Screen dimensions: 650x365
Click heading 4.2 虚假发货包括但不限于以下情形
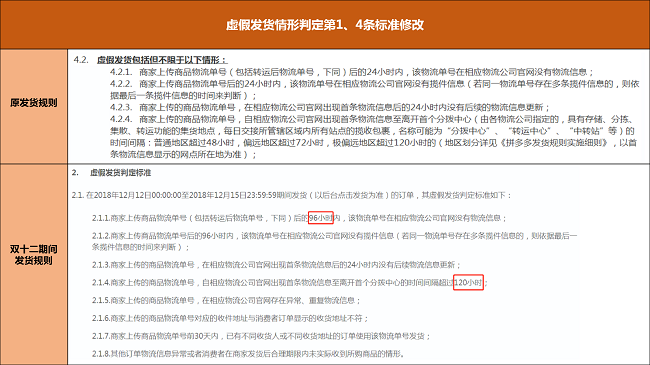[x=150, y=60]
